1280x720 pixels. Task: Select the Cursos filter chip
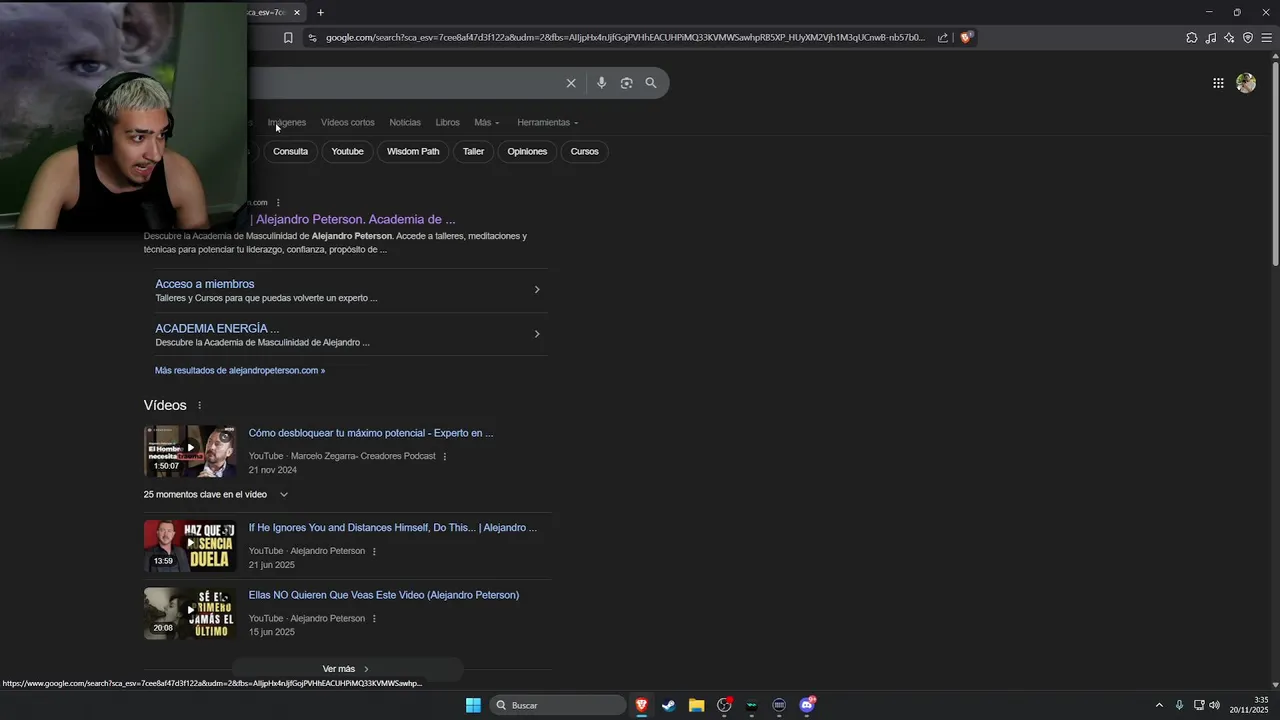584,151
